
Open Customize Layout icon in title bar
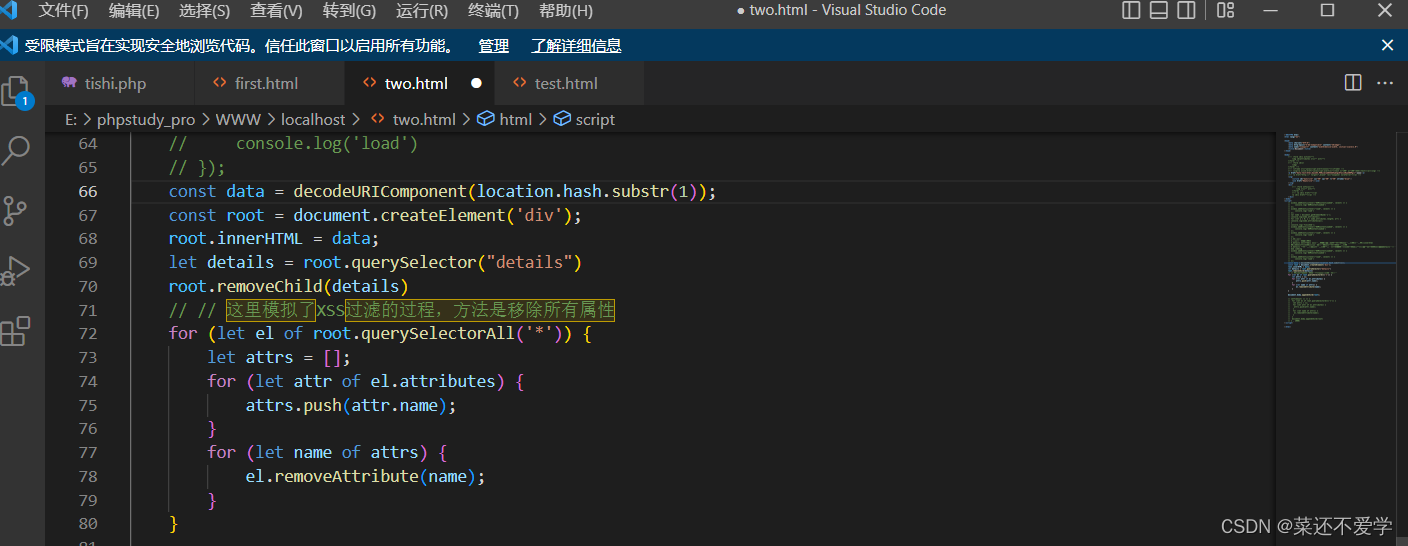1226,11
